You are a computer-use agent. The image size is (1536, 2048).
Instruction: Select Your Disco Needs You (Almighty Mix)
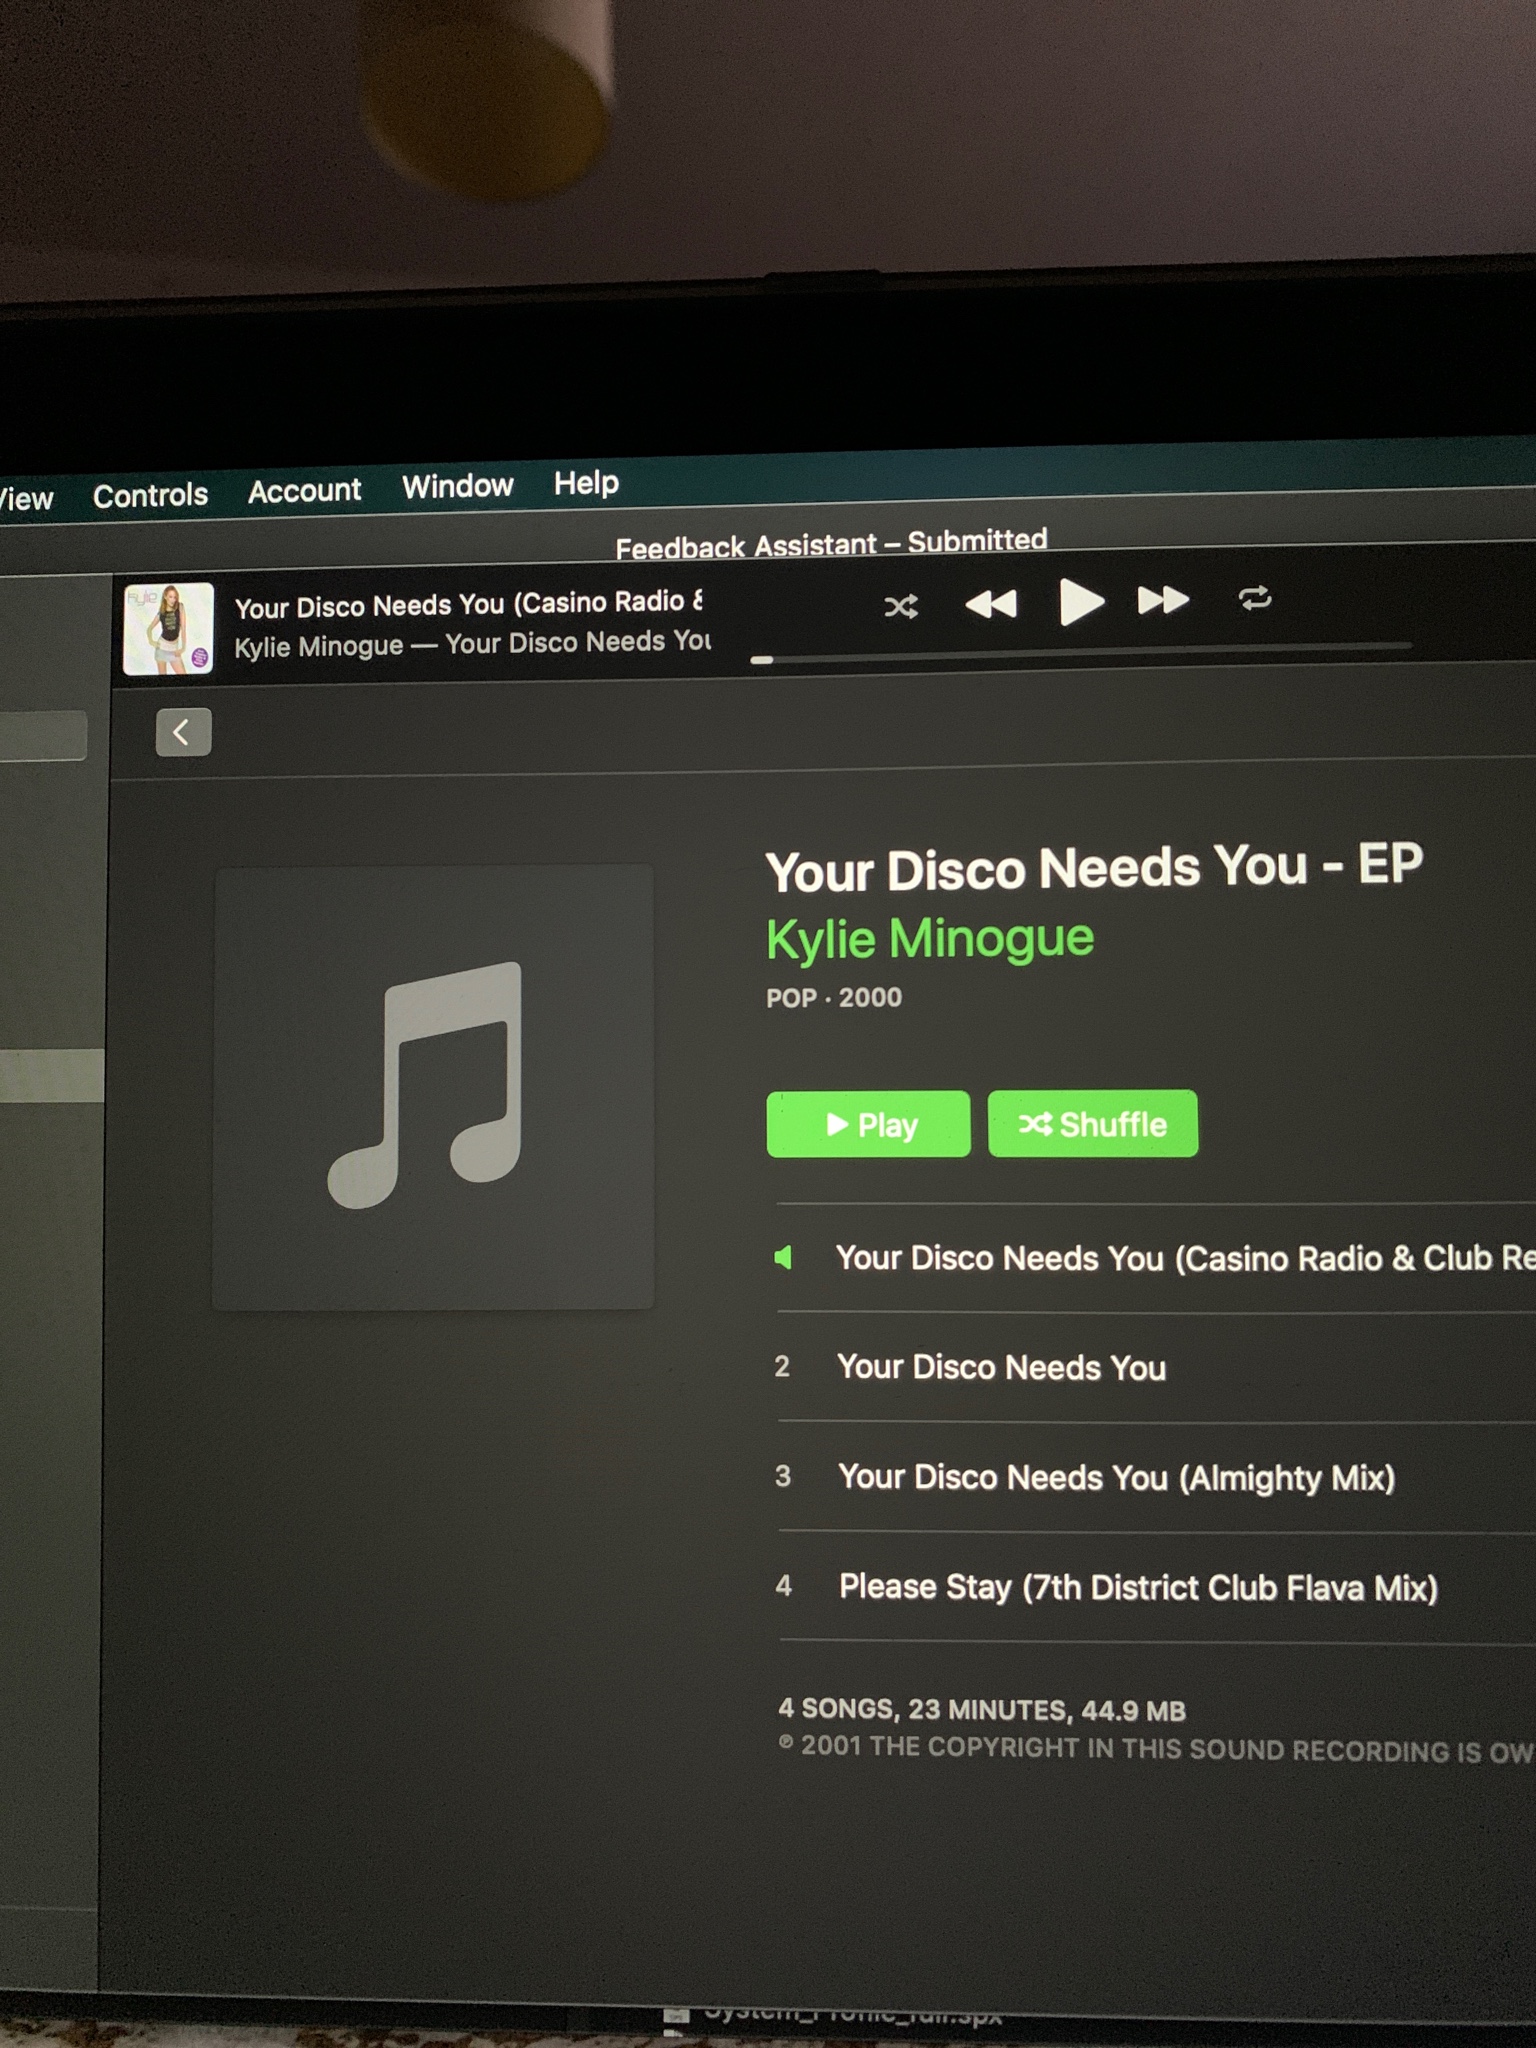[x=1155, y=1477]
